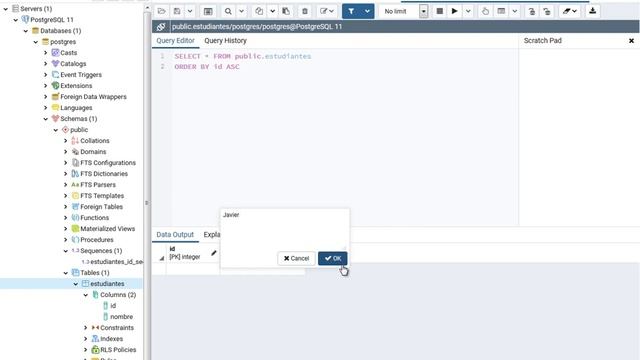Image resolution: width=640 pixels, height=360 pixels.
Task: Open the find options dropdown arrow
Action: (241, 11)
